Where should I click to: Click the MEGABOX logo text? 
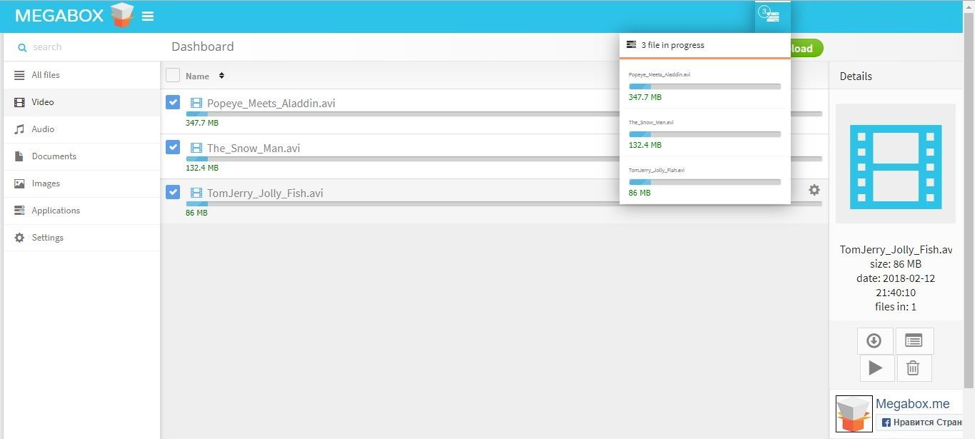pyautogui.click(x=59, y=16)
